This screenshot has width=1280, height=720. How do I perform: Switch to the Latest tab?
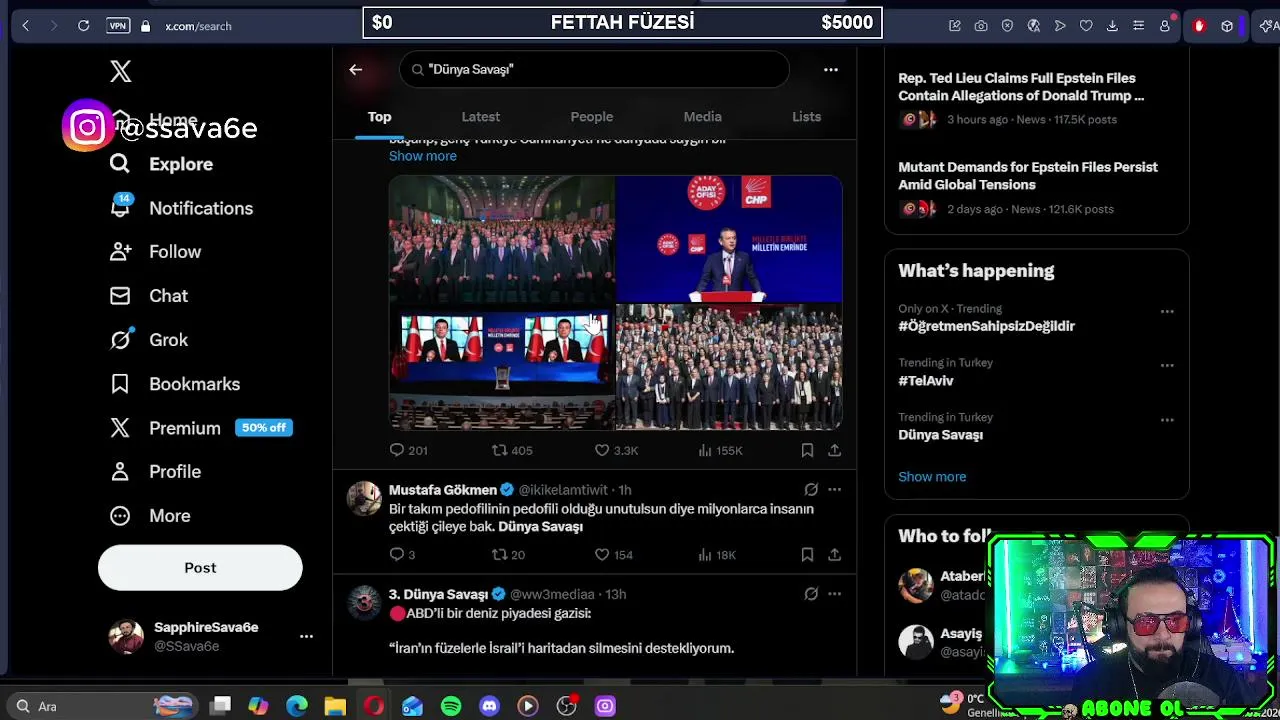(x=480, y=117)
